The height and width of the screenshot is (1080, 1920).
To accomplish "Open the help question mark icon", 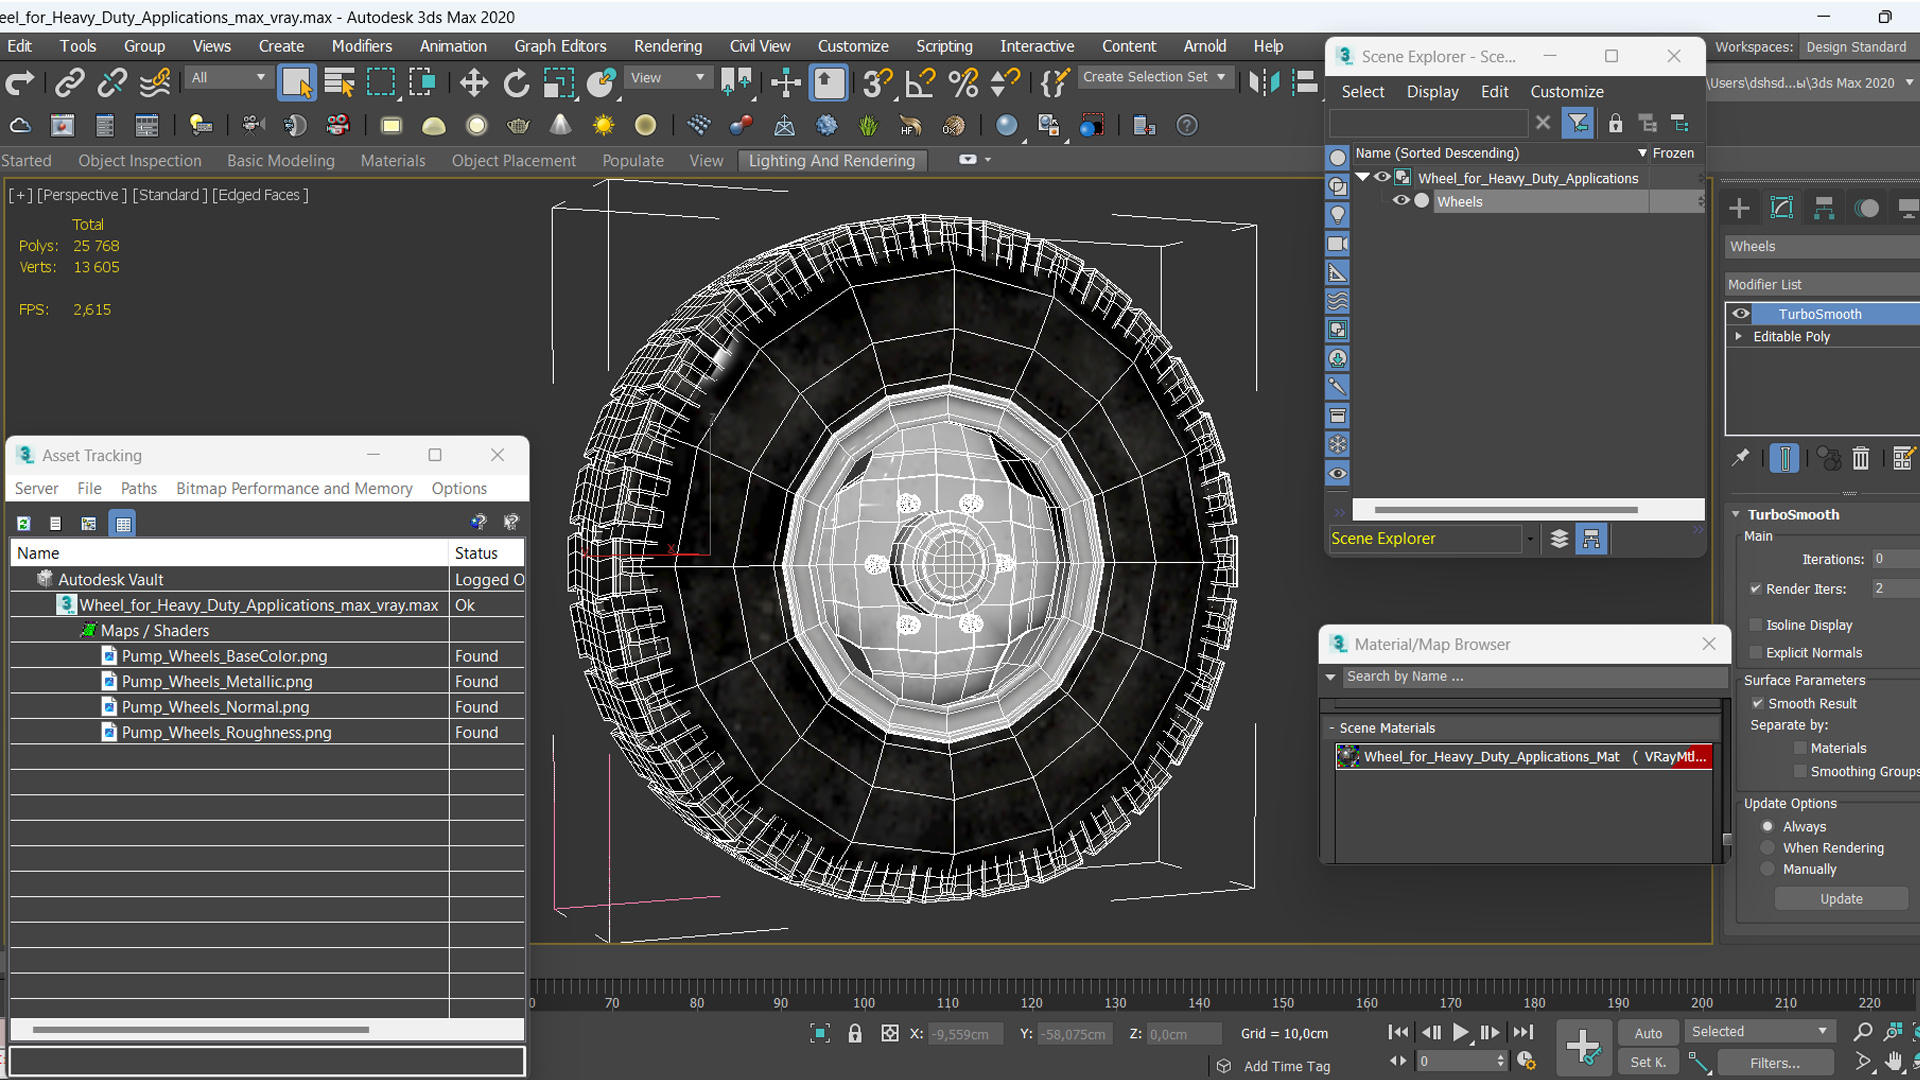I will [x=1187, y=125].
